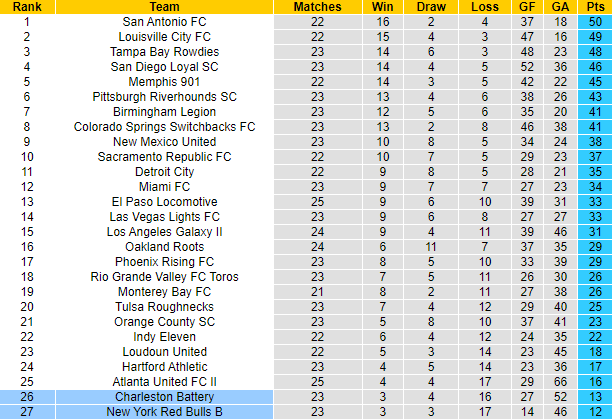612x420 pixels.
Task: Click the Pts column header
Action: (x=593, y=7)
